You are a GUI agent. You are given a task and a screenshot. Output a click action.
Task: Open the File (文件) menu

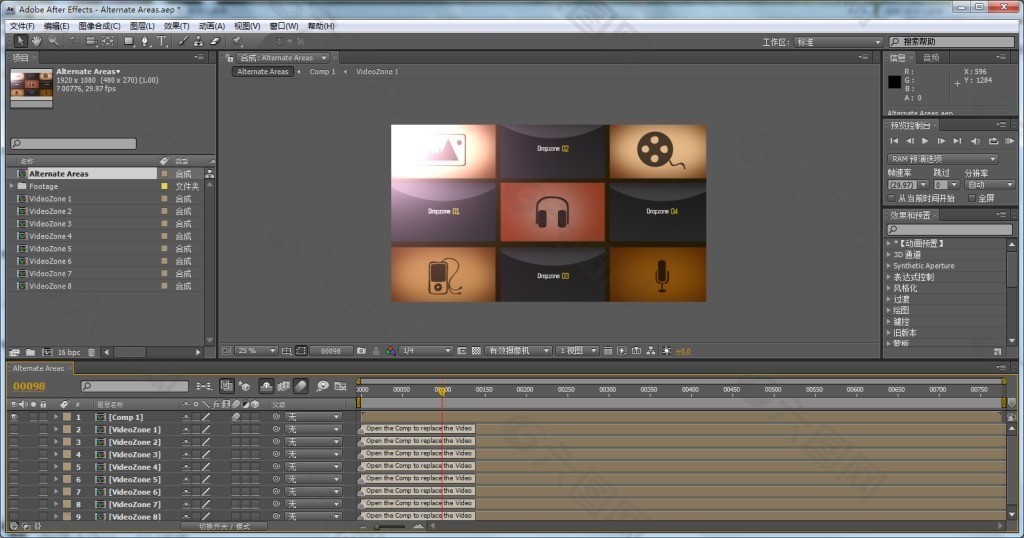[22, 26]
